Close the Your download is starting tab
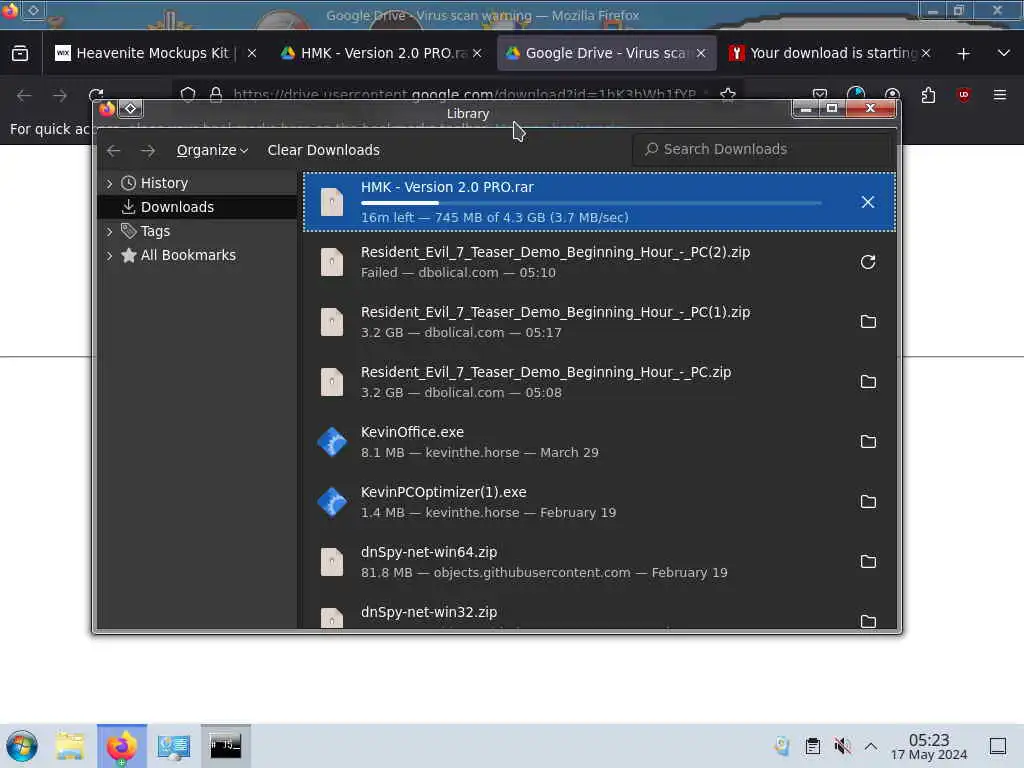This screenshot has width=1024, height=768. point(925,54)
